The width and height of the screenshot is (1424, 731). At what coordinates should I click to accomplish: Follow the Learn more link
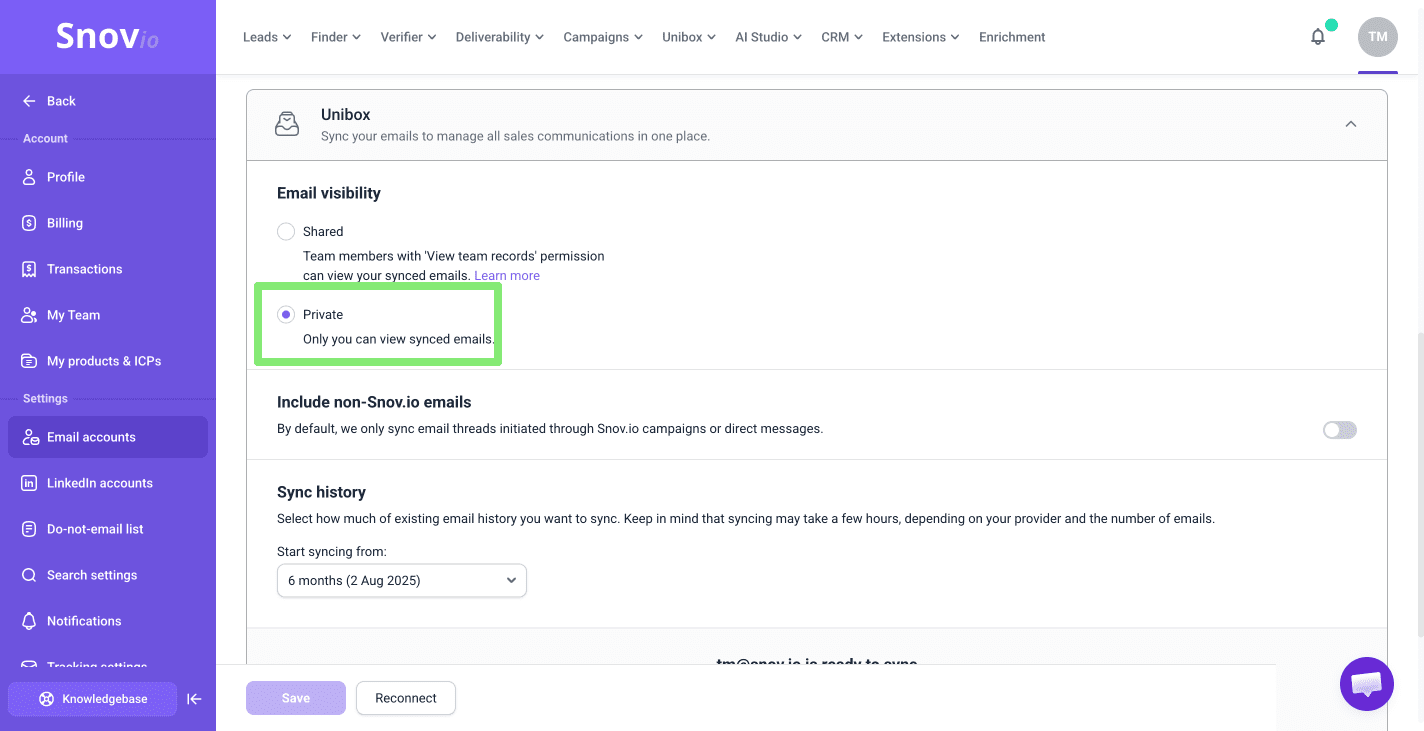[506, 276]
